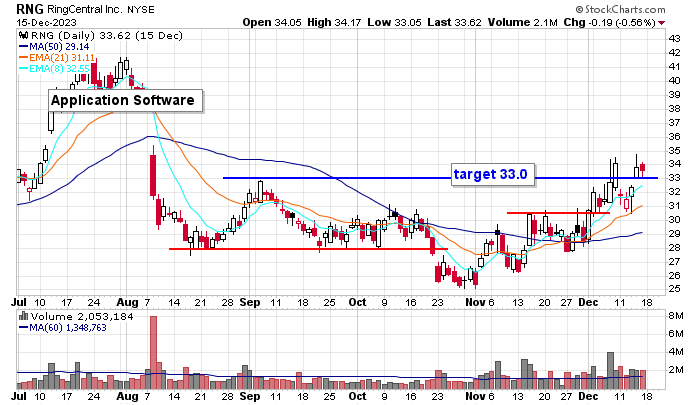Screen dimensions: 700x405
Task: Click the Aug label on the upper date axis
Action: pos(127,302)
